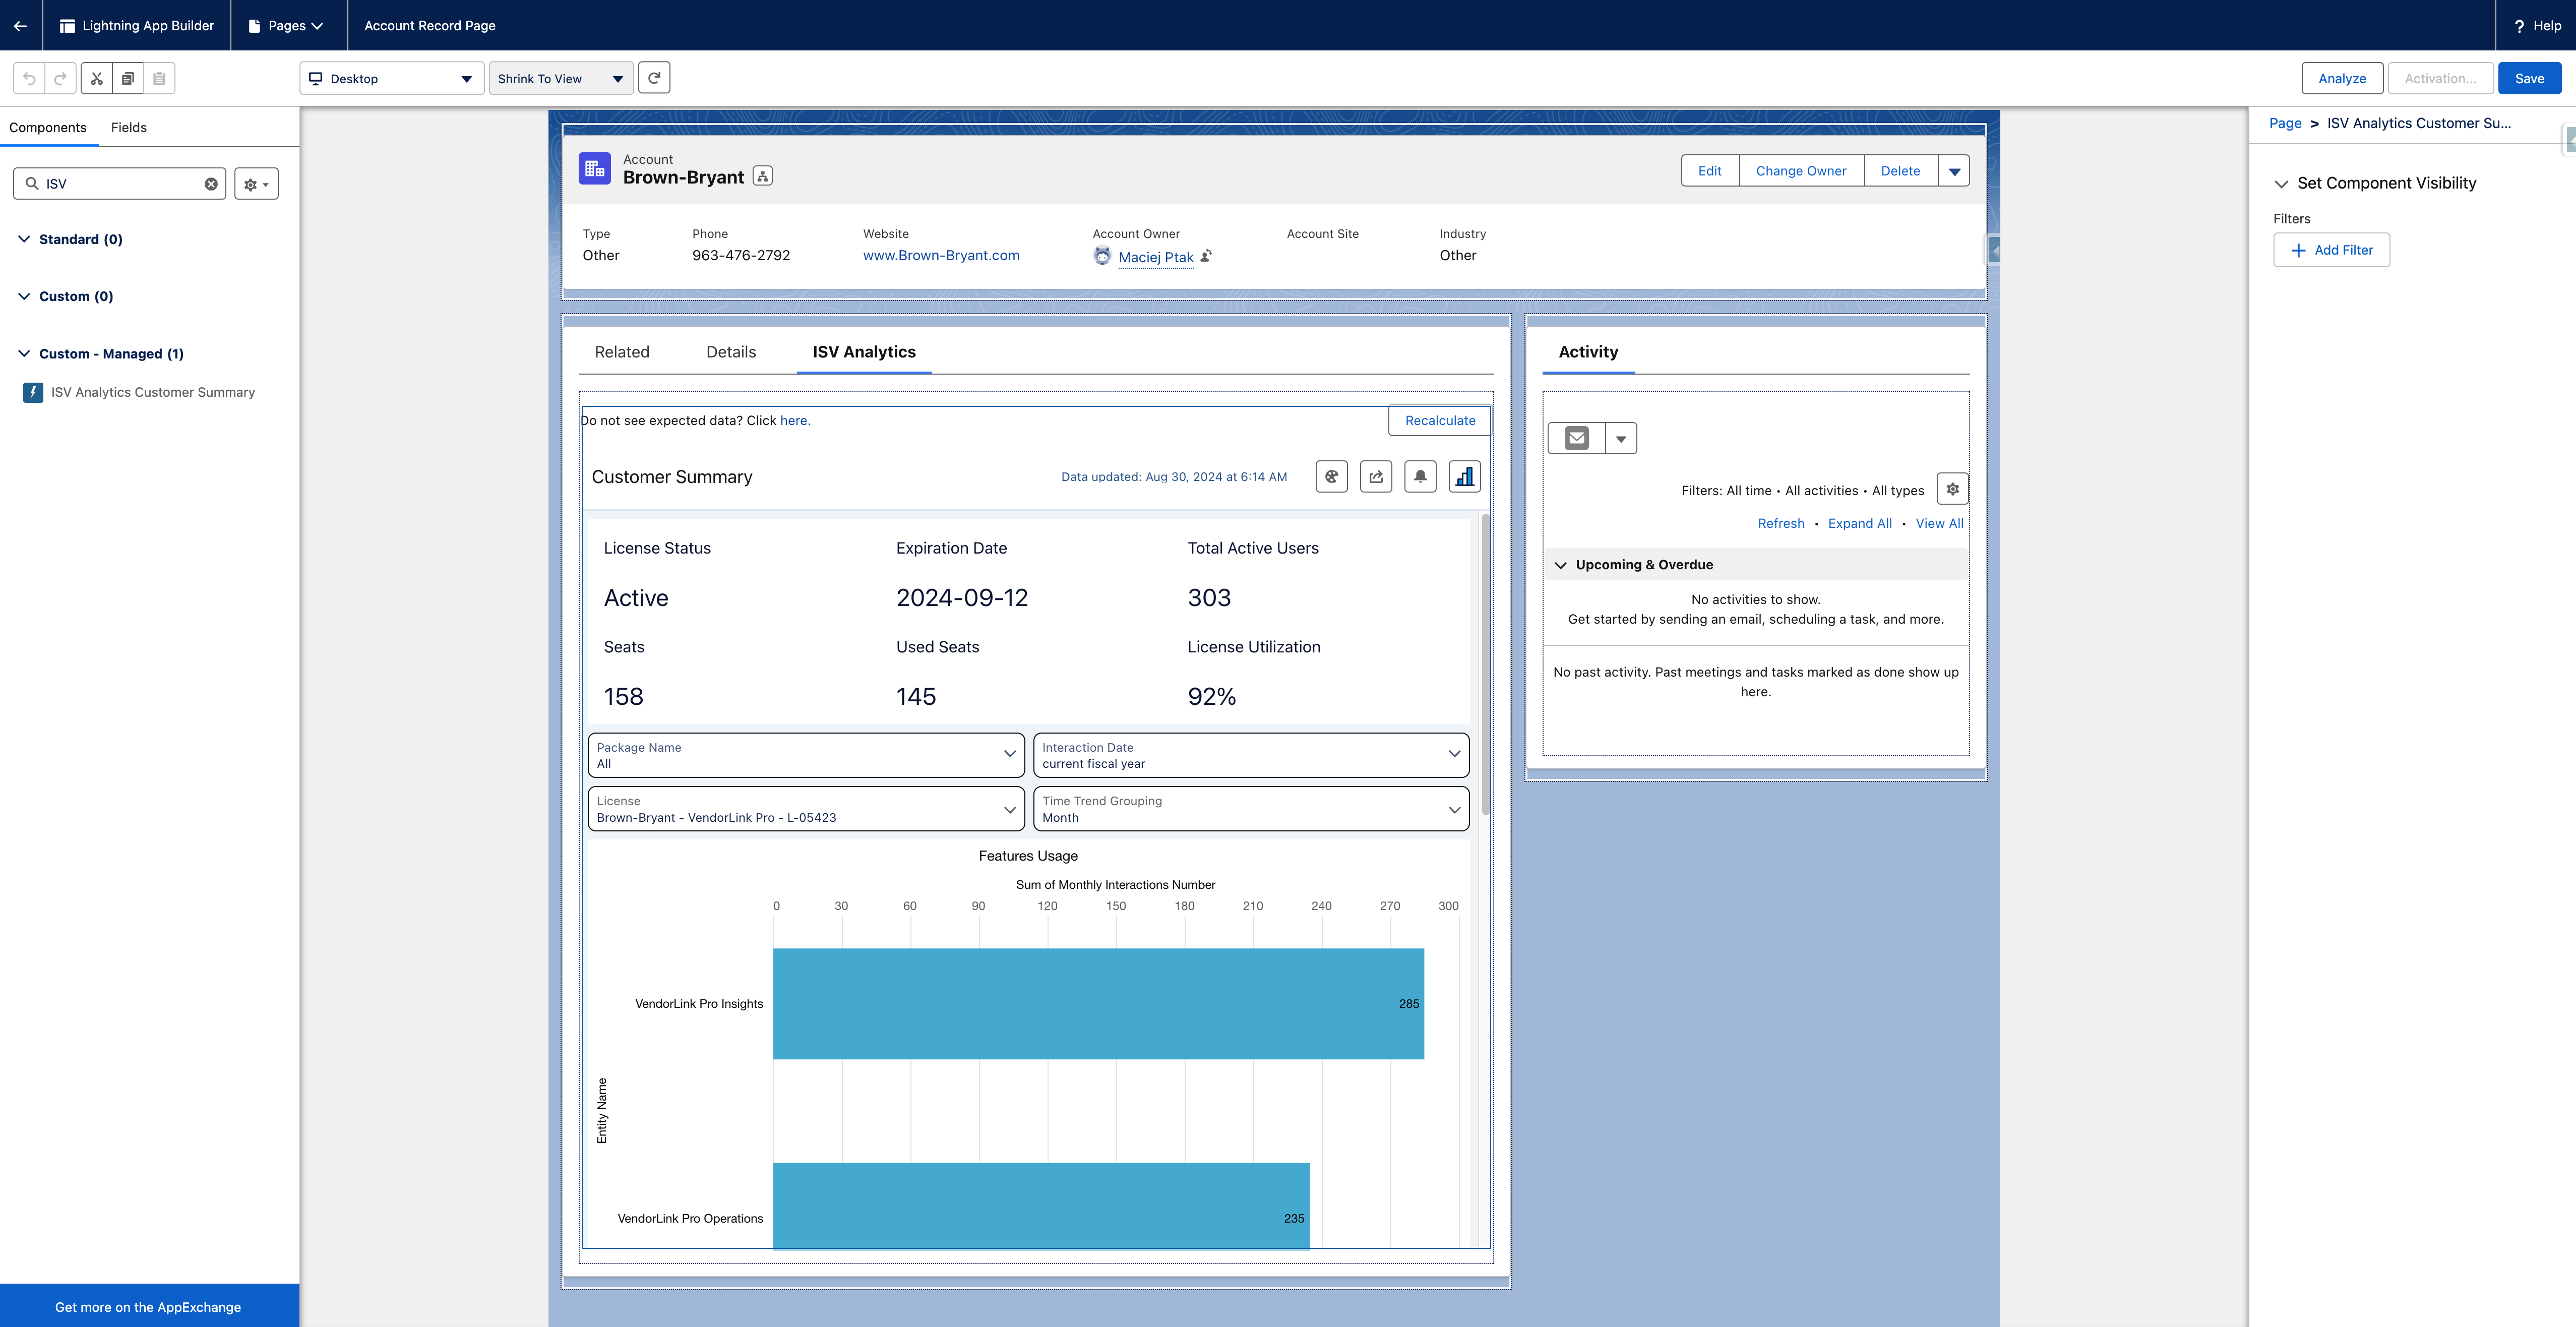Open the License dropdown
Screen dimensions: 2576x1327
(x=806, y=809)
